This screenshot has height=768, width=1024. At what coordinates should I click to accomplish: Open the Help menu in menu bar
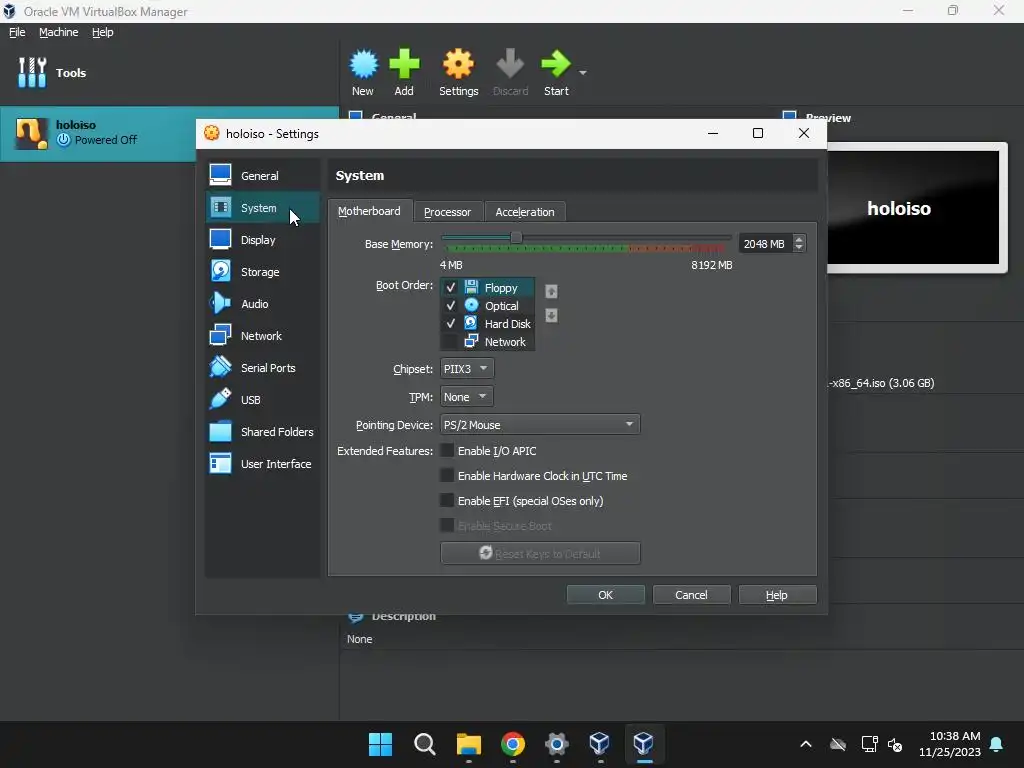tap(103, 32)
